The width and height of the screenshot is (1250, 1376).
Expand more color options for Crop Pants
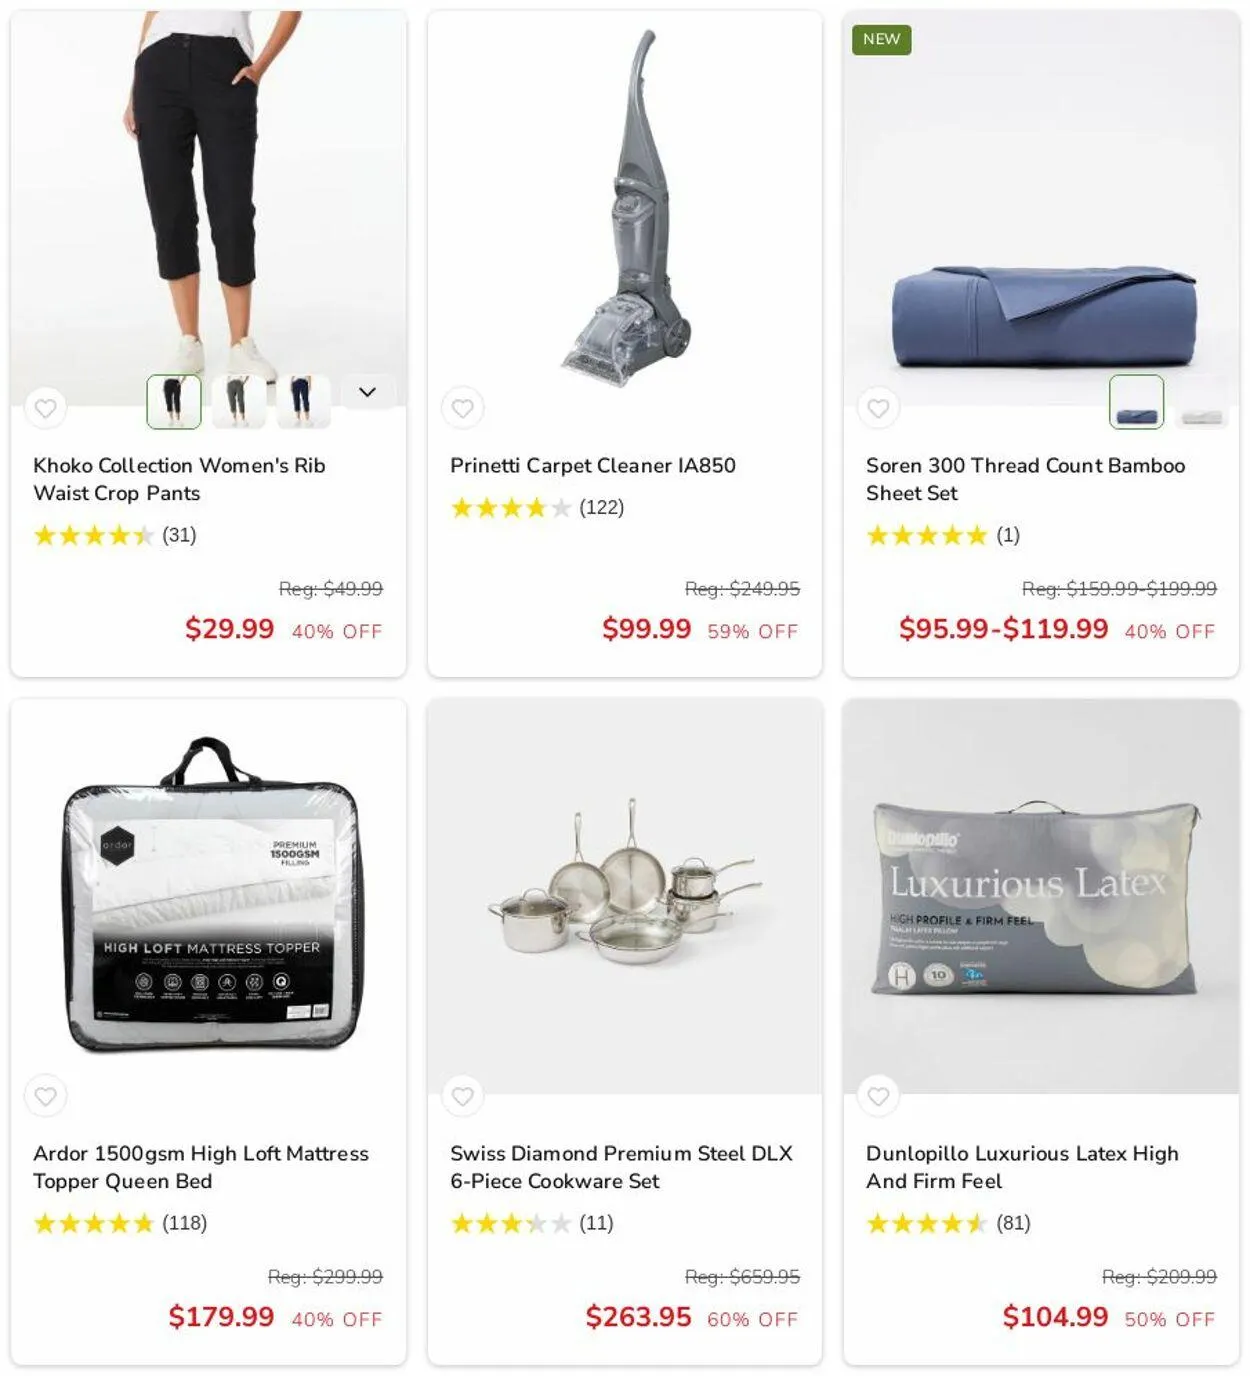pos(367,392)
